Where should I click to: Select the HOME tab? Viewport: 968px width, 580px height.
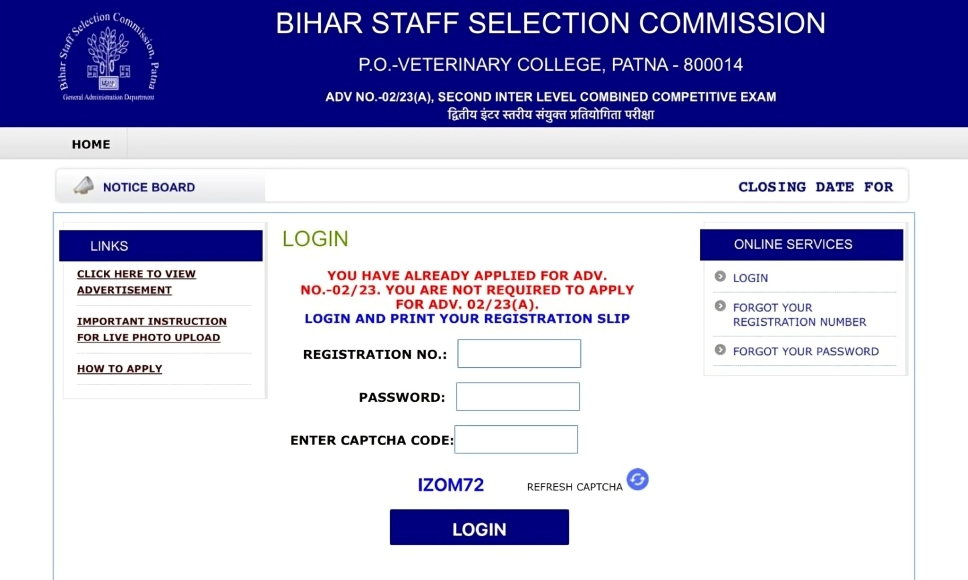[90, 144]
